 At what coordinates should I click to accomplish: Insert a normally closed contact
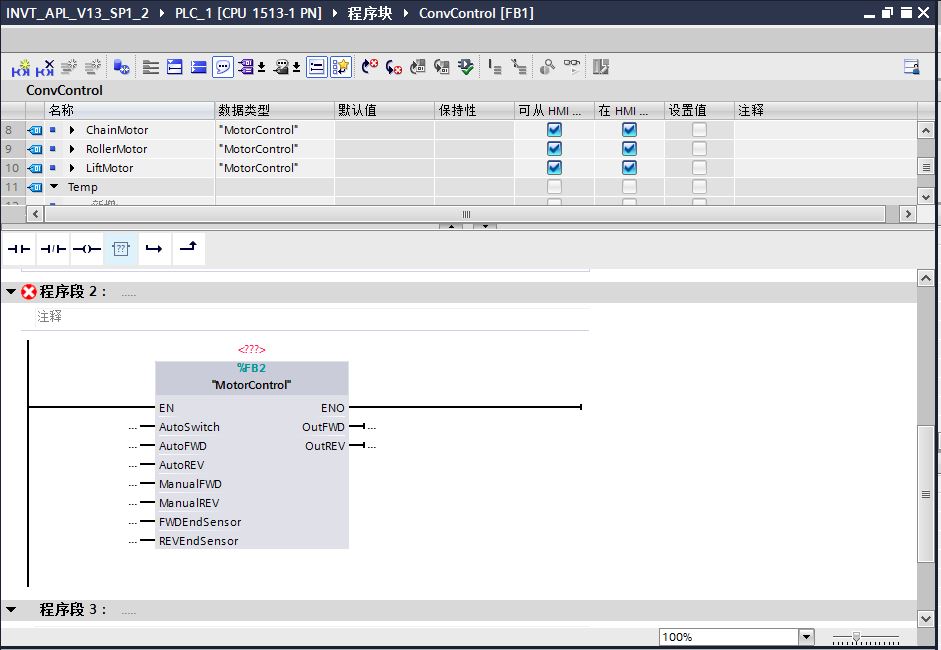(x=53, y=249)
